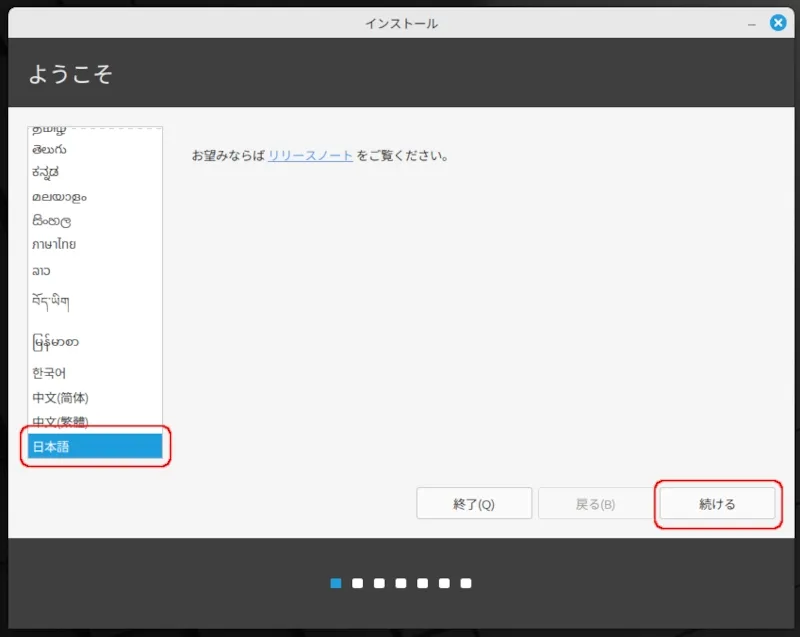The height and width of the screenshot is (637, 800).
Task: Choose 中文(简体) from the language list
Action: click(60, 398)
